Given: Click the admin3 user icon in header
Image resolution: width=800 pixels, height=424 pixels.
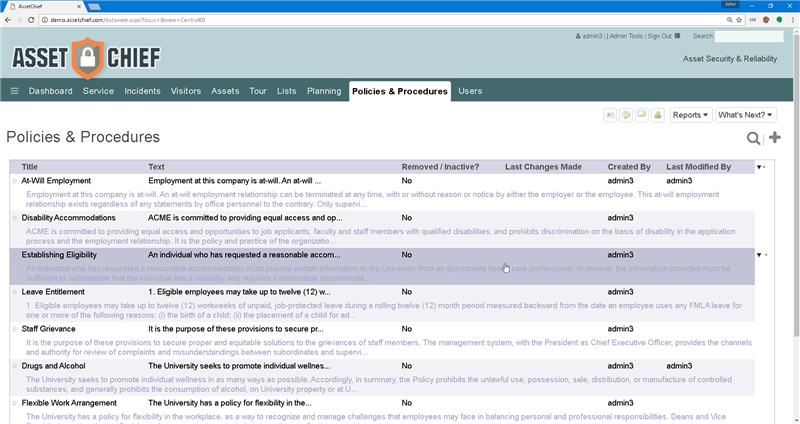Looking at the screenshot, I should pos(578,36).
